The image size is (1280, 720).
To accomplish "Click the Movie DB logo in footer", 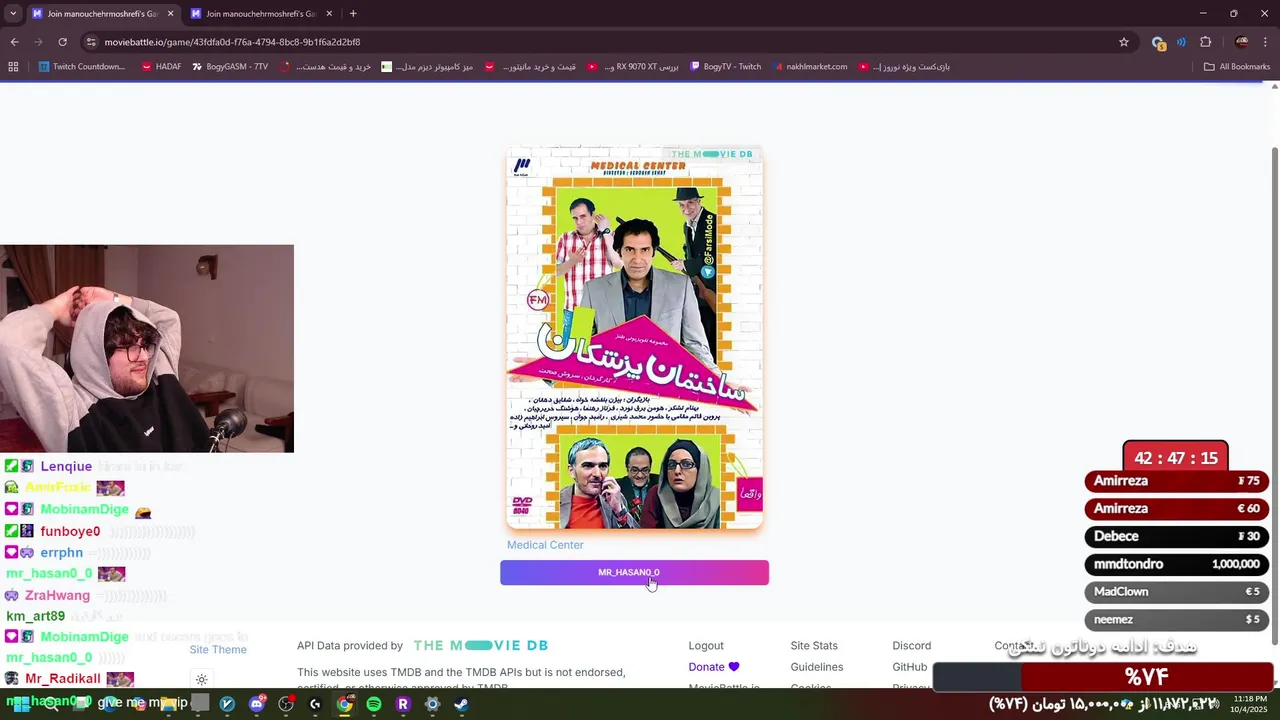I will coord(481,646).
